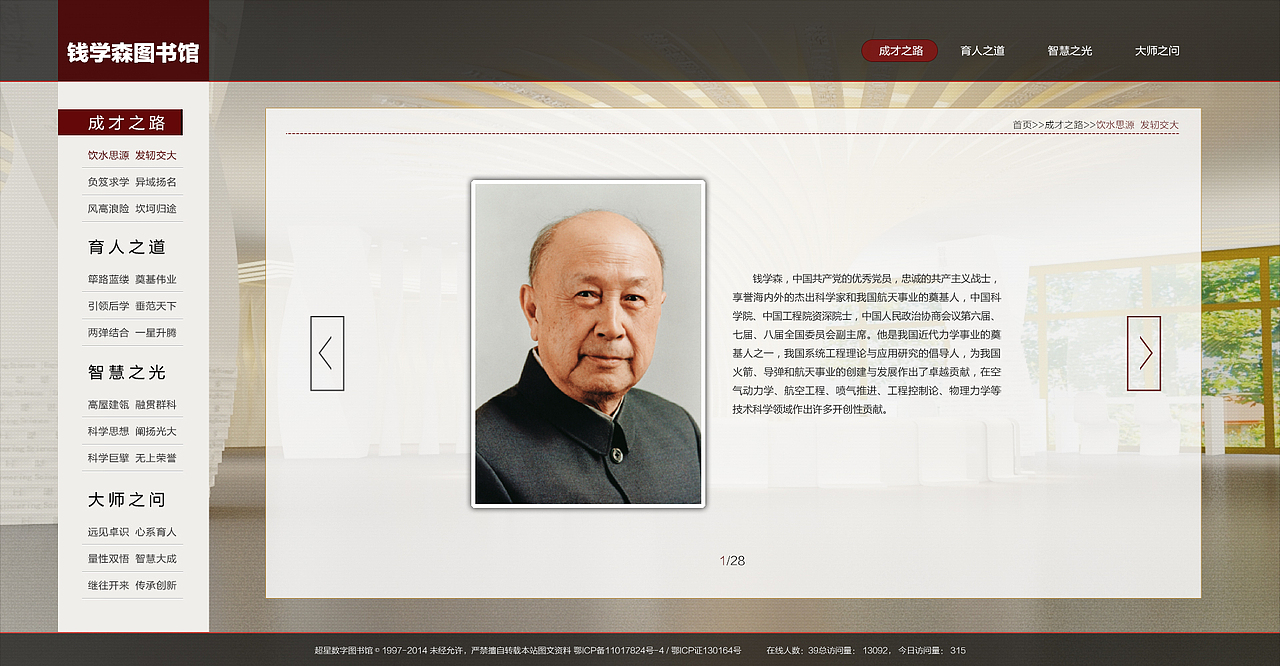Select the 成才之路 top navigation tab
This screenshot has width=1280, height=666.
(900, 50)
